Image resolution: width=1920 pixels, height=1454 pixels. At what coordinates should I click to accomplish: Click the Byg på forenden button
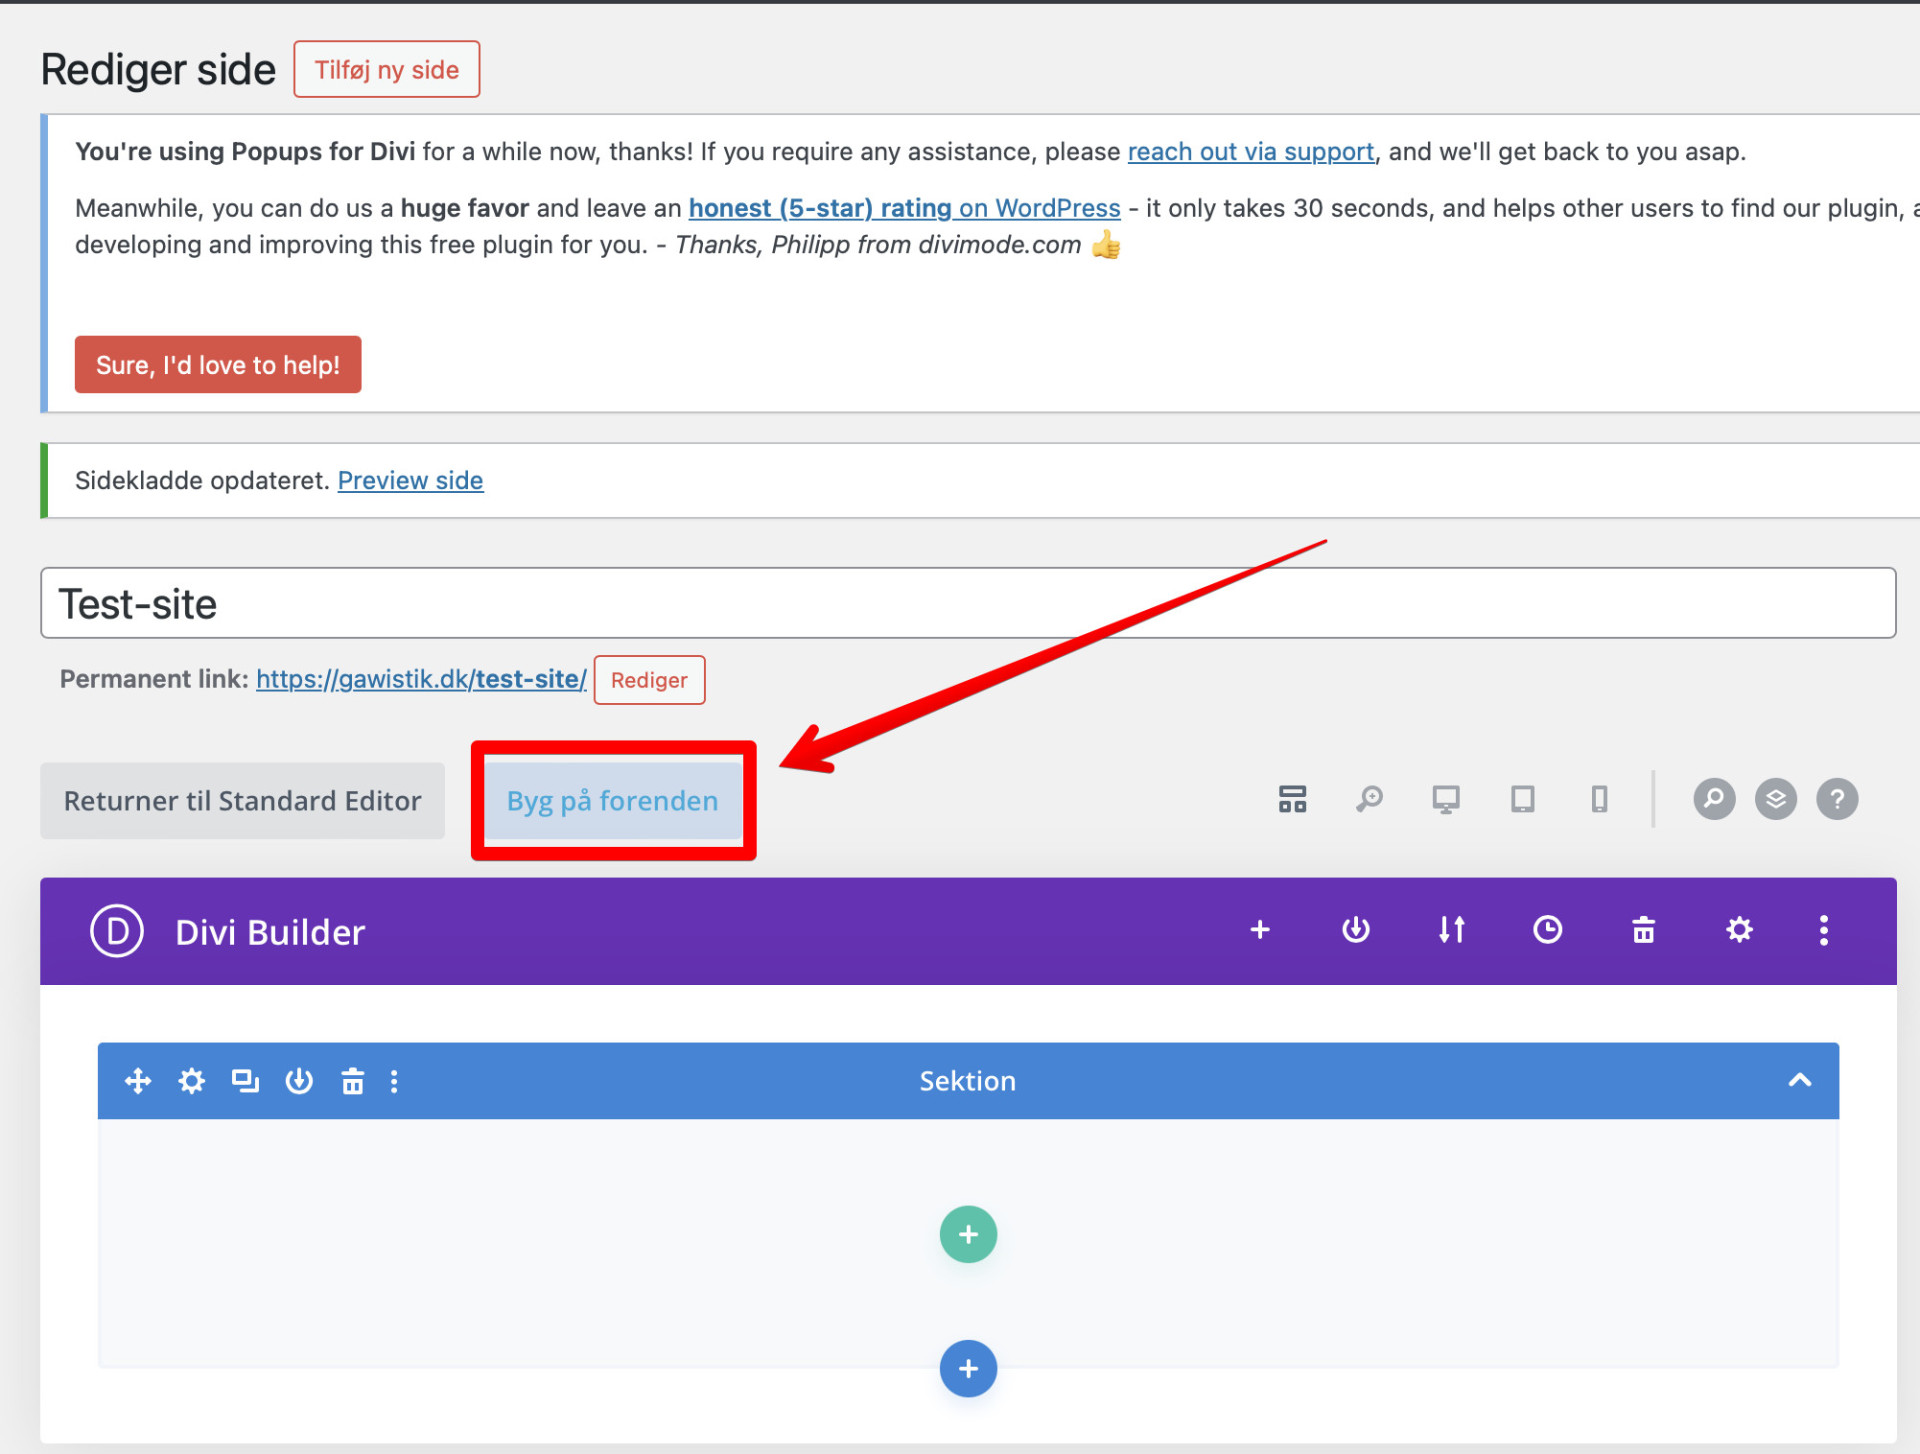[x=612, y=801]
